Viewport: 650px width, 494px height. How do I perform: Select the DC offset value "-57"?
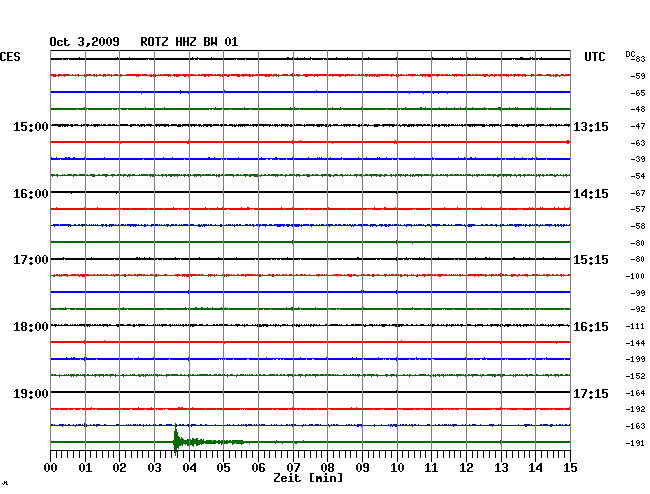point(638,209)
